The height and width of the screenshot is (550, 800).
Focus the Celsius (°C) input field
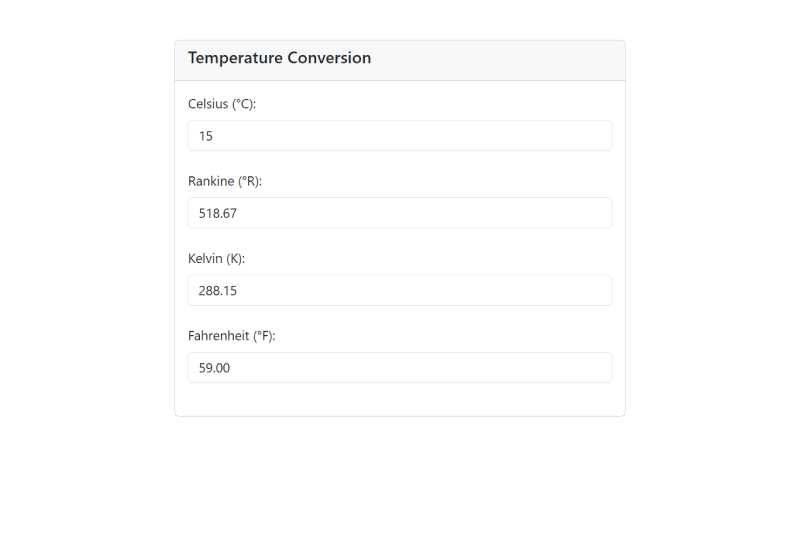click(400, 136)
